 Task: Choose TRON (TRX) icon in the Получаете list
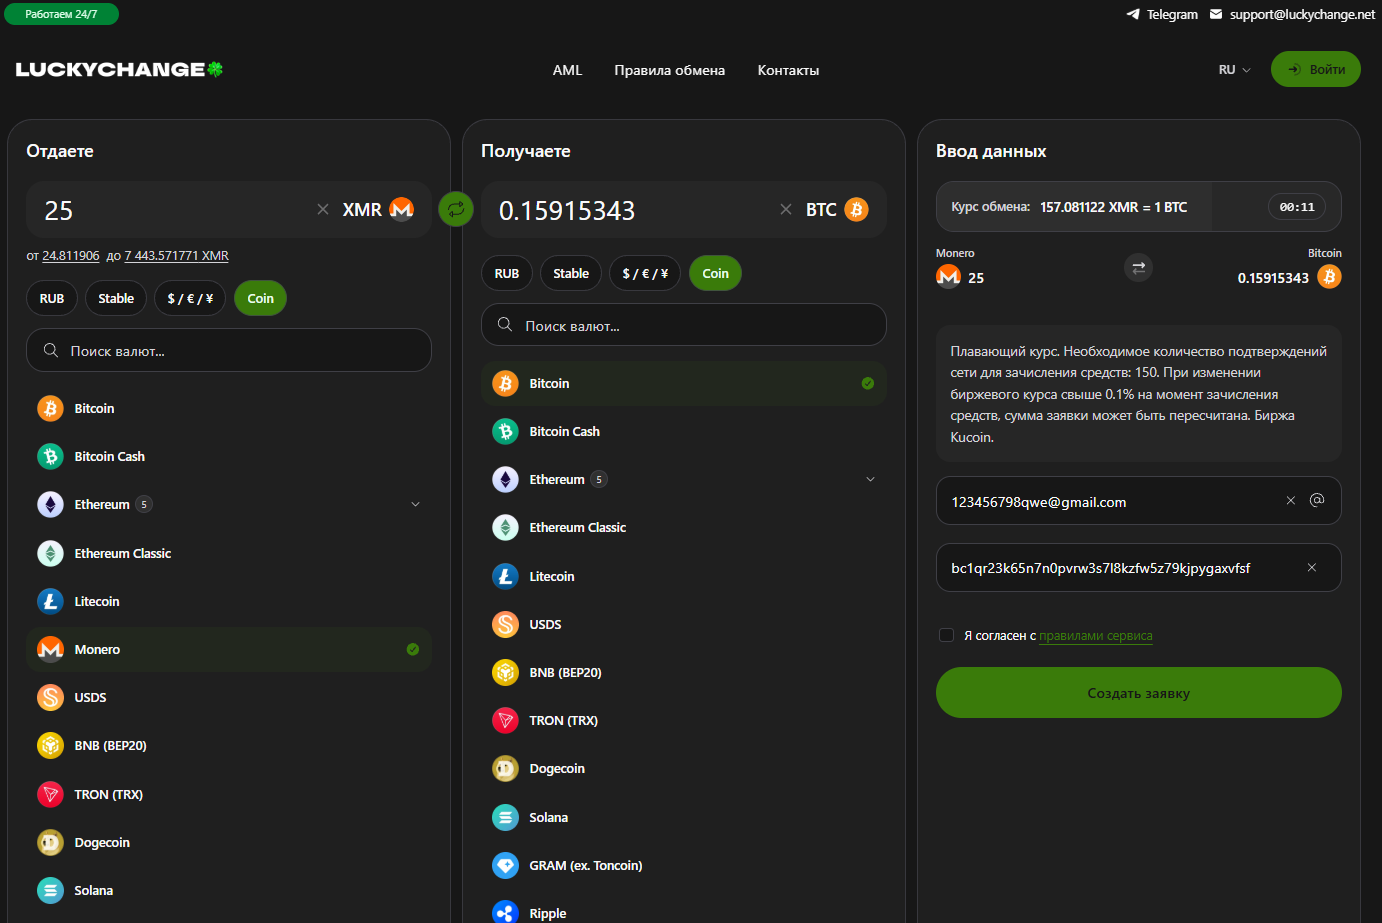505,720
